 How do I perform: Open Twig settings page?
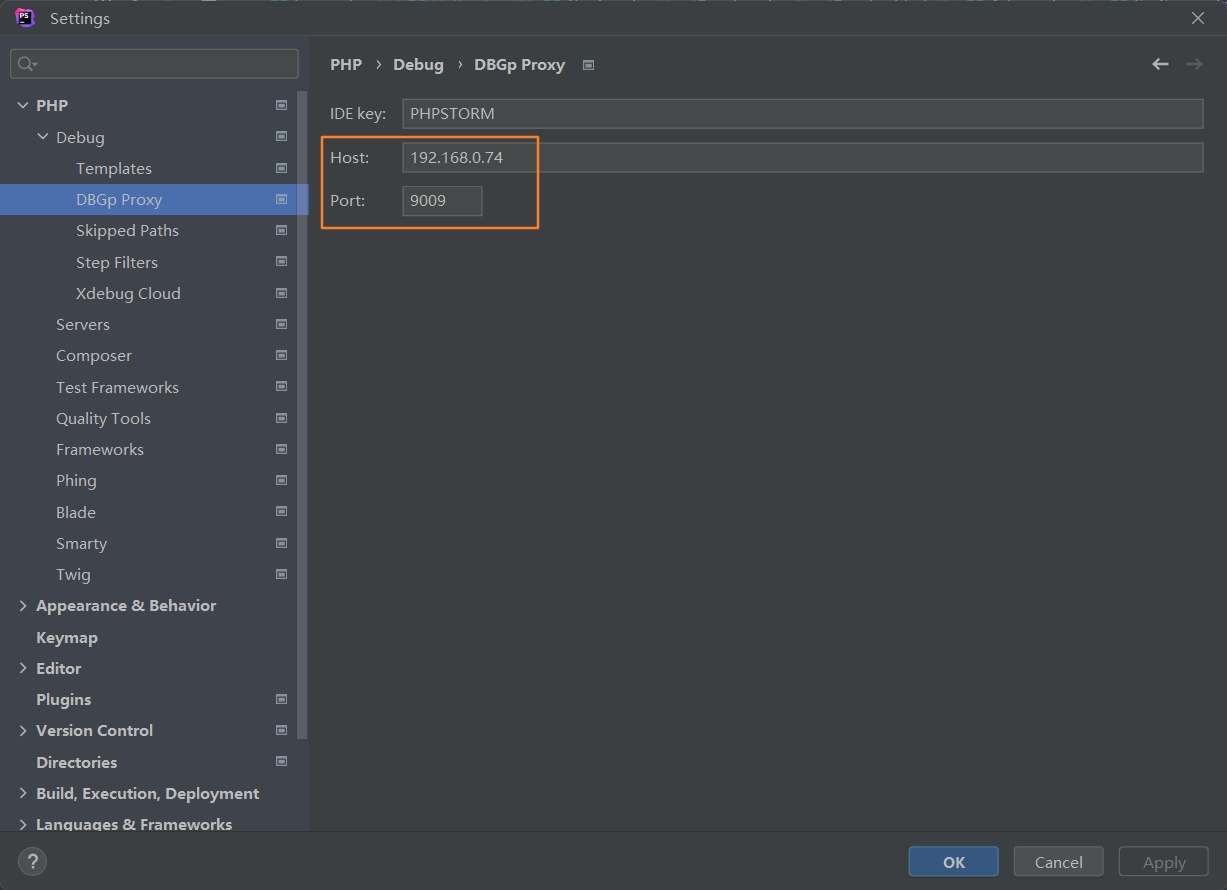point(73,574)
